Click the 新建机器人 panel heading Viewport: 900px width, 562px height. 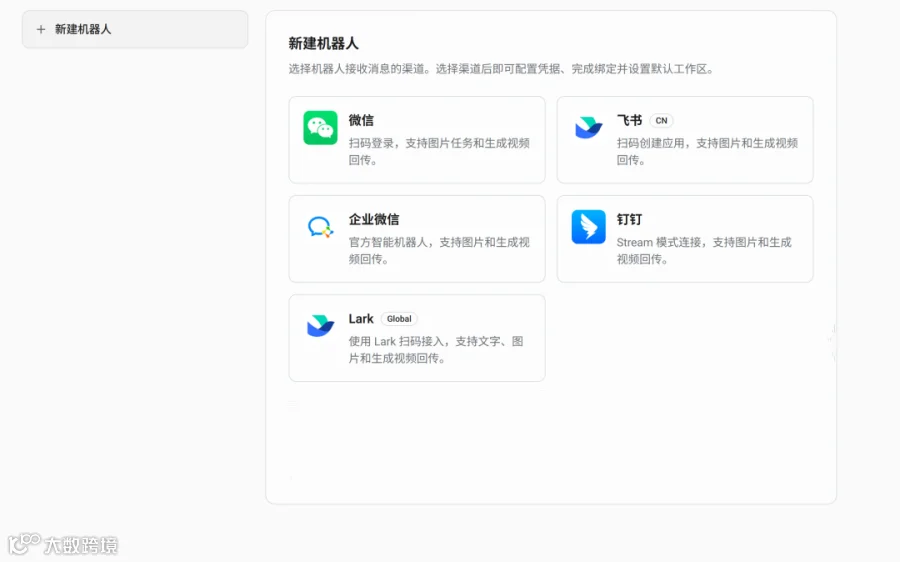pyautogui.click(x=323, y=43)
